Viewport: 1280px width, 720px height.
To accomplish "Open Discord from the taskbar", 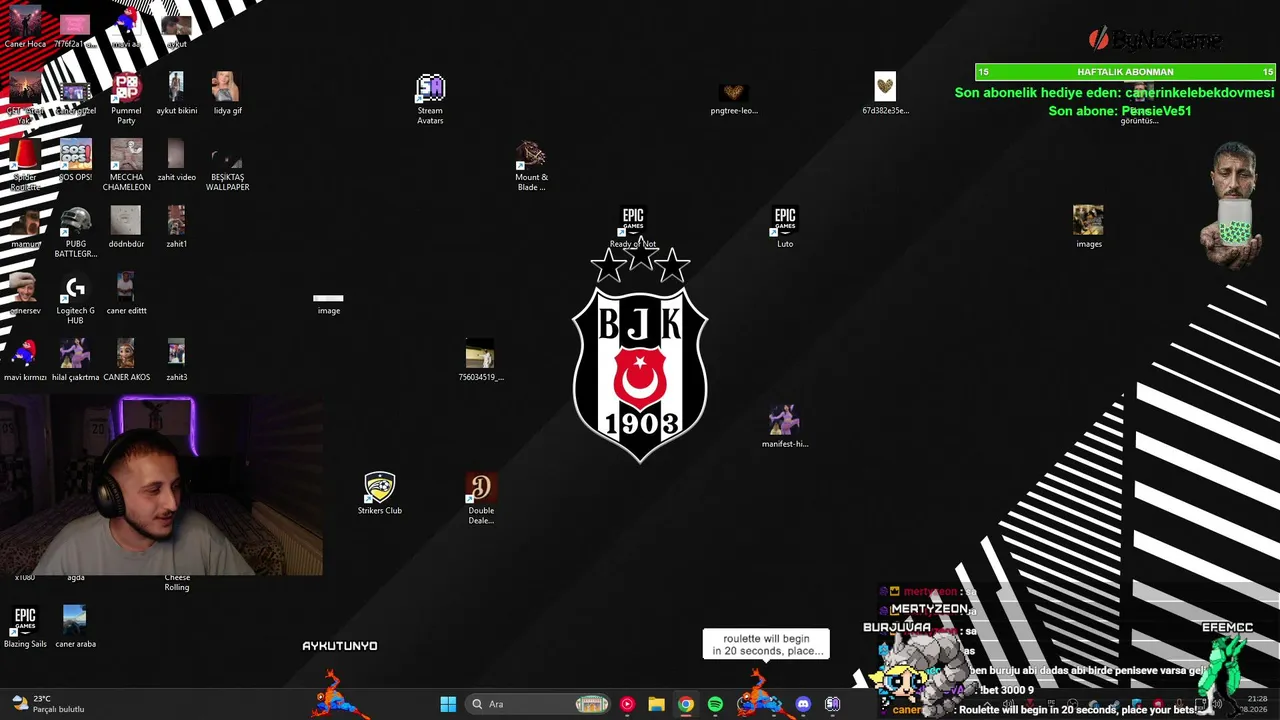I will (803, 704).
